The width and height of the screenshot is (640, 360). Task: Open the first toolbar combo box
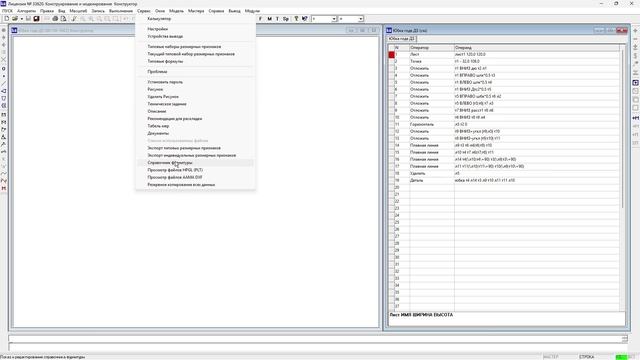click(x=324, y=19)
